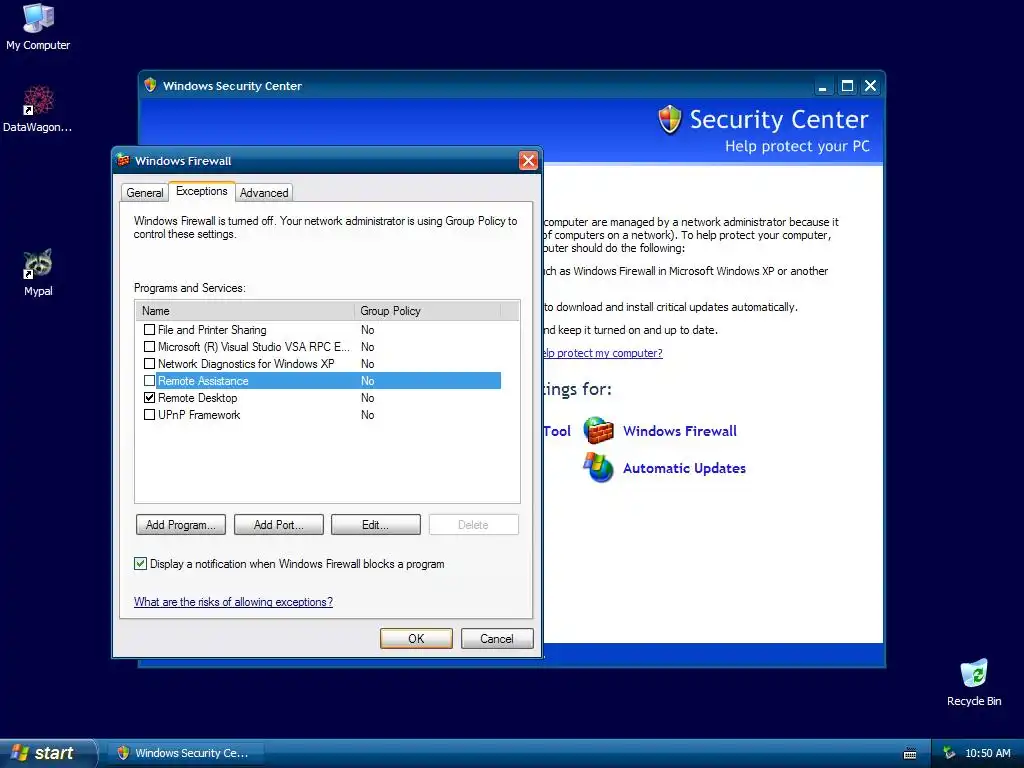Image resolution: width=1024 pixels, height=768 pixels.
Task: Toggle display notification when Firewall blocks checkbox
Action: coord(140,564)
